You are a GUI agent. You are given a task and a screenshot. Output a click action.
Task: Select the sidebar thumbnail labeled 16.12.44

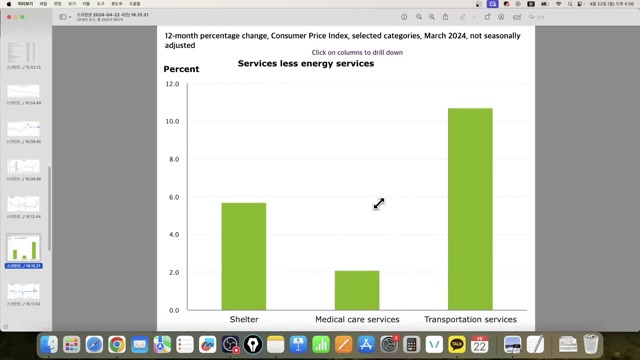pyautogui.click(x=23, y=204)
